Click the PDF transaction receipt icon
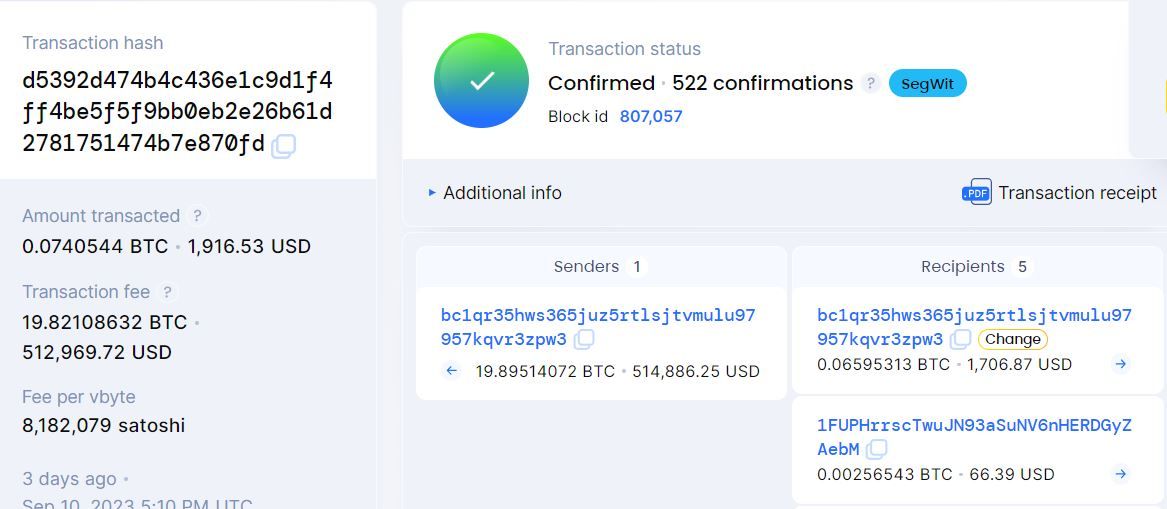Image resolution: width=1167 pixels, height=509 pixels. [976, 192]
